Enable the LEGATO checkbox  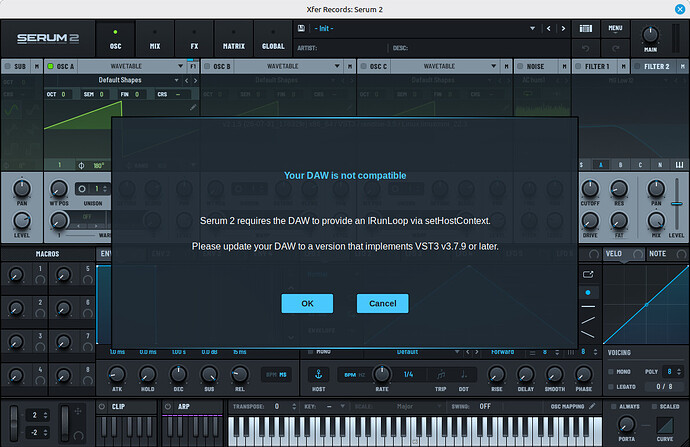(611, 387)
